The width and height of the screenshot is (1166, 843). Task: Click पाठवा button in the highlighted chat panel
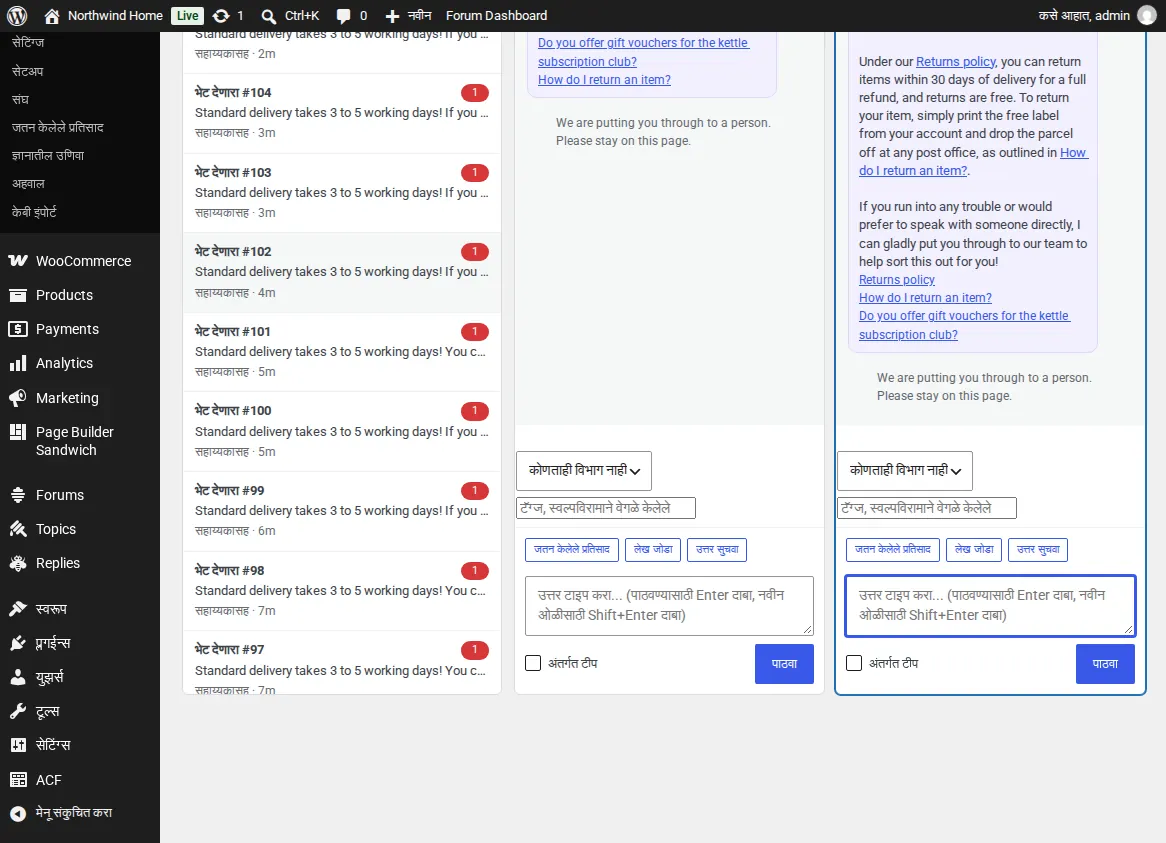point(1105,664)
